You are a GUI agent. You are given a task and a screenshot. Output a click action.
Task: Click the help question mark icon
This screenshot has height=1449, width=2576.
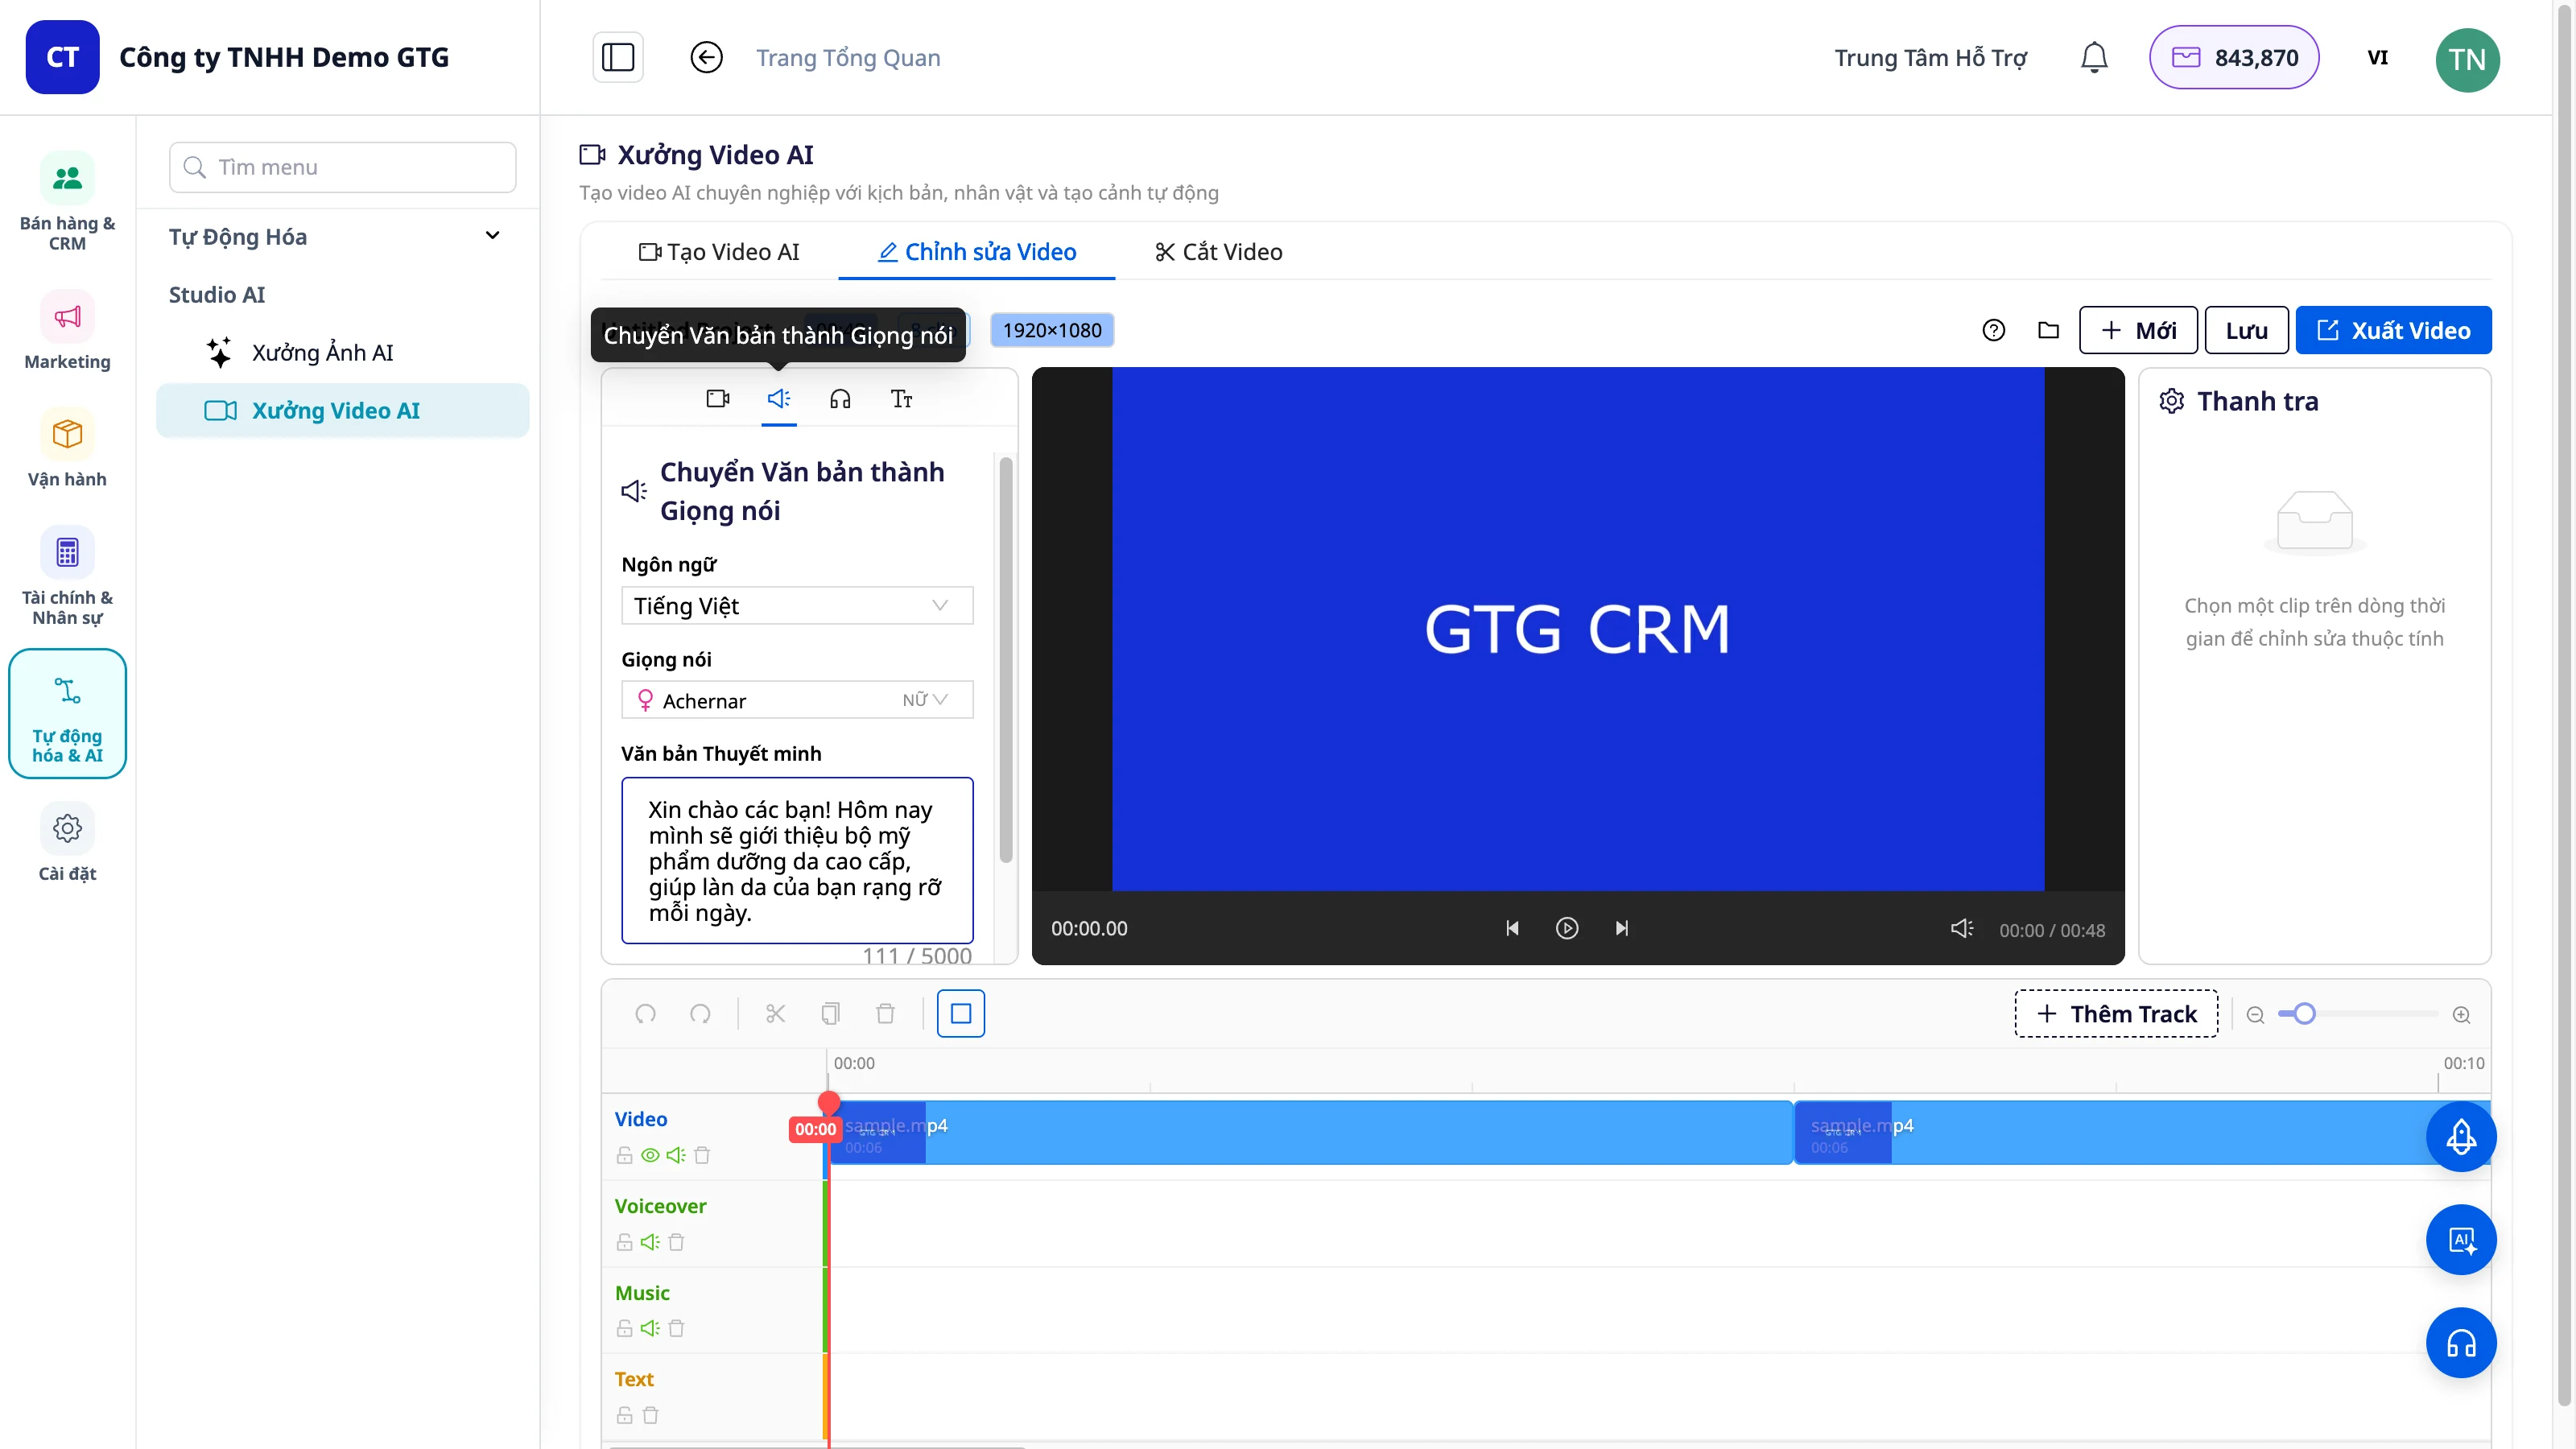click(x=1993, y=331)
